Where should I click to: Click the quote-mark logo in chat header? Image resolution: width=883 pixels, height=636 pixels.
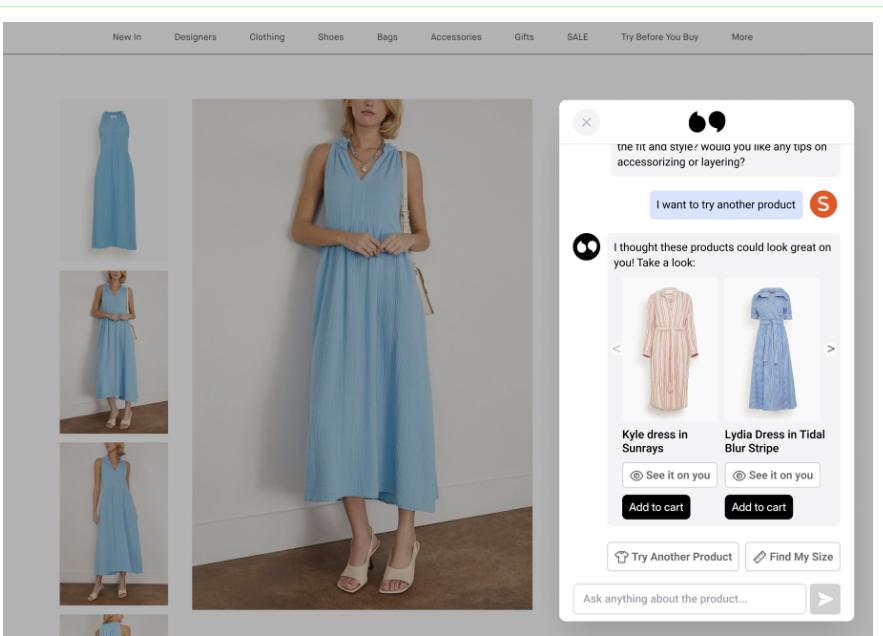pyautogui.click(x=707, y=121)
